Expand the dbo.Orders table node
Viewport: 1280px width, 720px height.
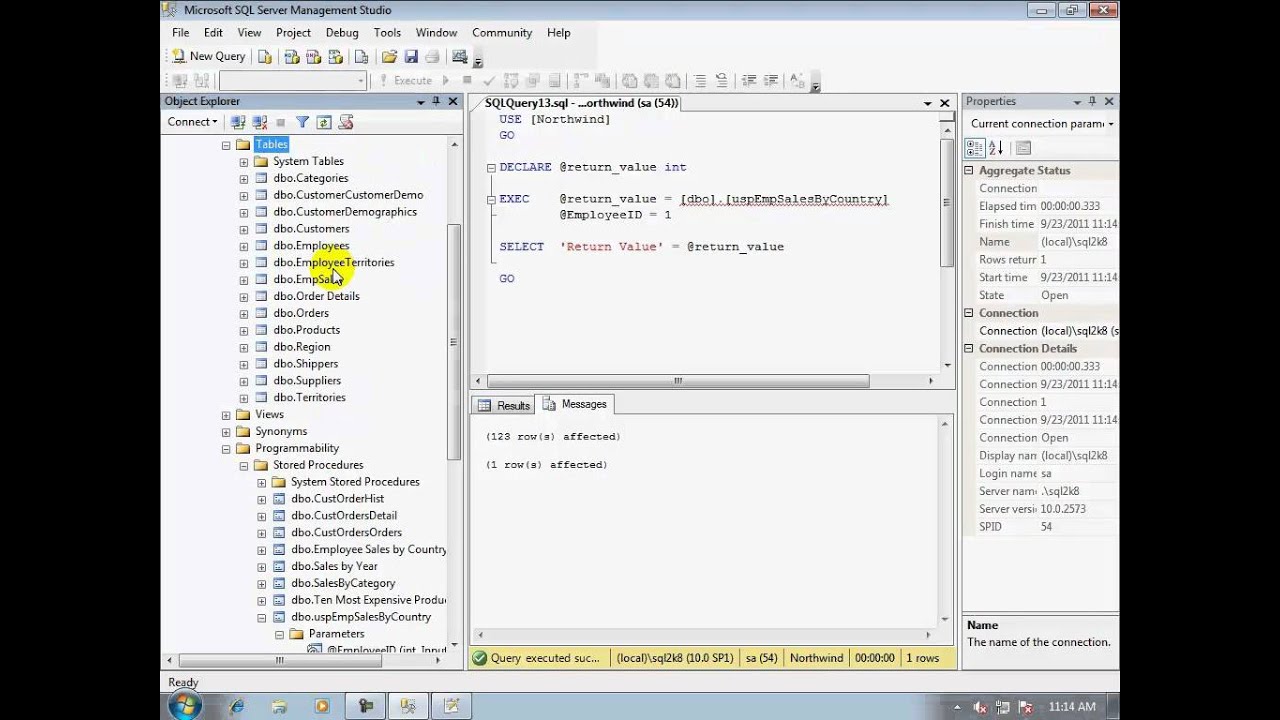(244, 313)
